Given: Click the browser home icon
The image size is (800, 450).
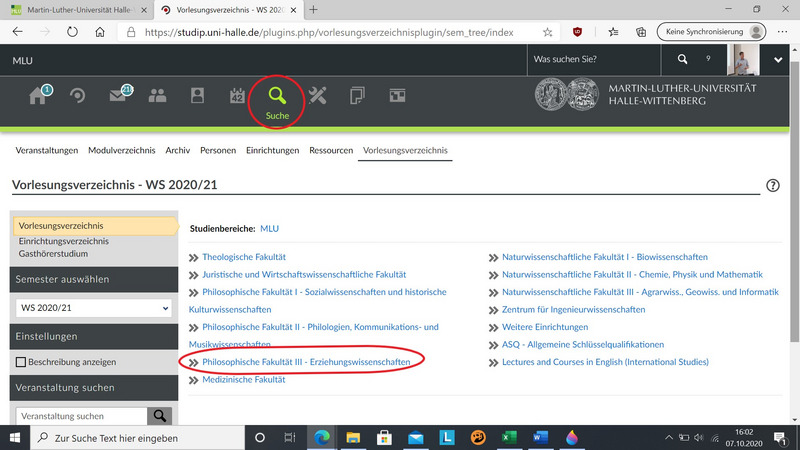Looking at the screenshot, I should (x=99, y=32).
